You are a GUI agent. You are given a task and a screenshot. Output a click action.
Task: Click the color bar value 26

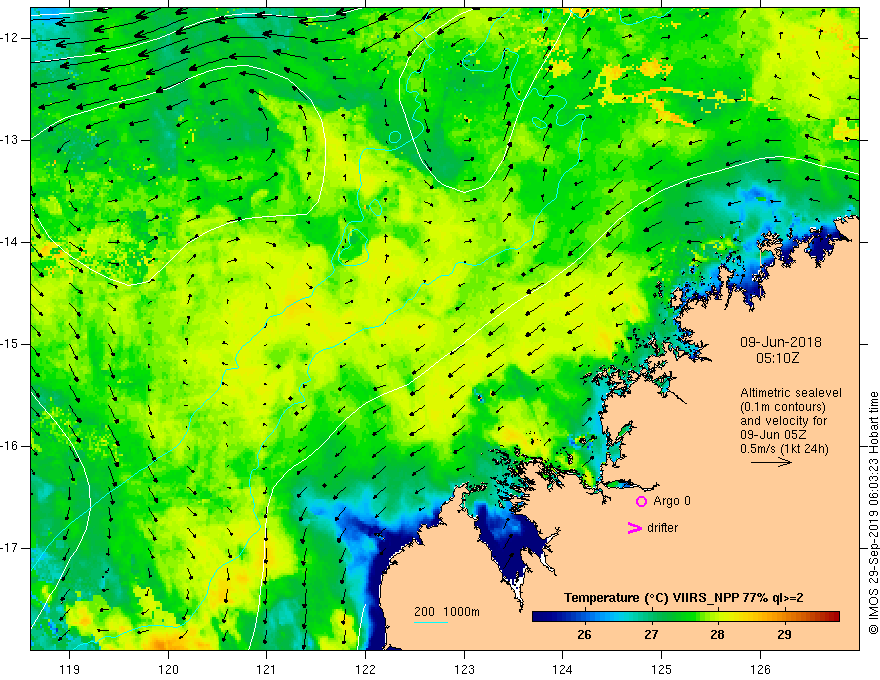point(584,635)
